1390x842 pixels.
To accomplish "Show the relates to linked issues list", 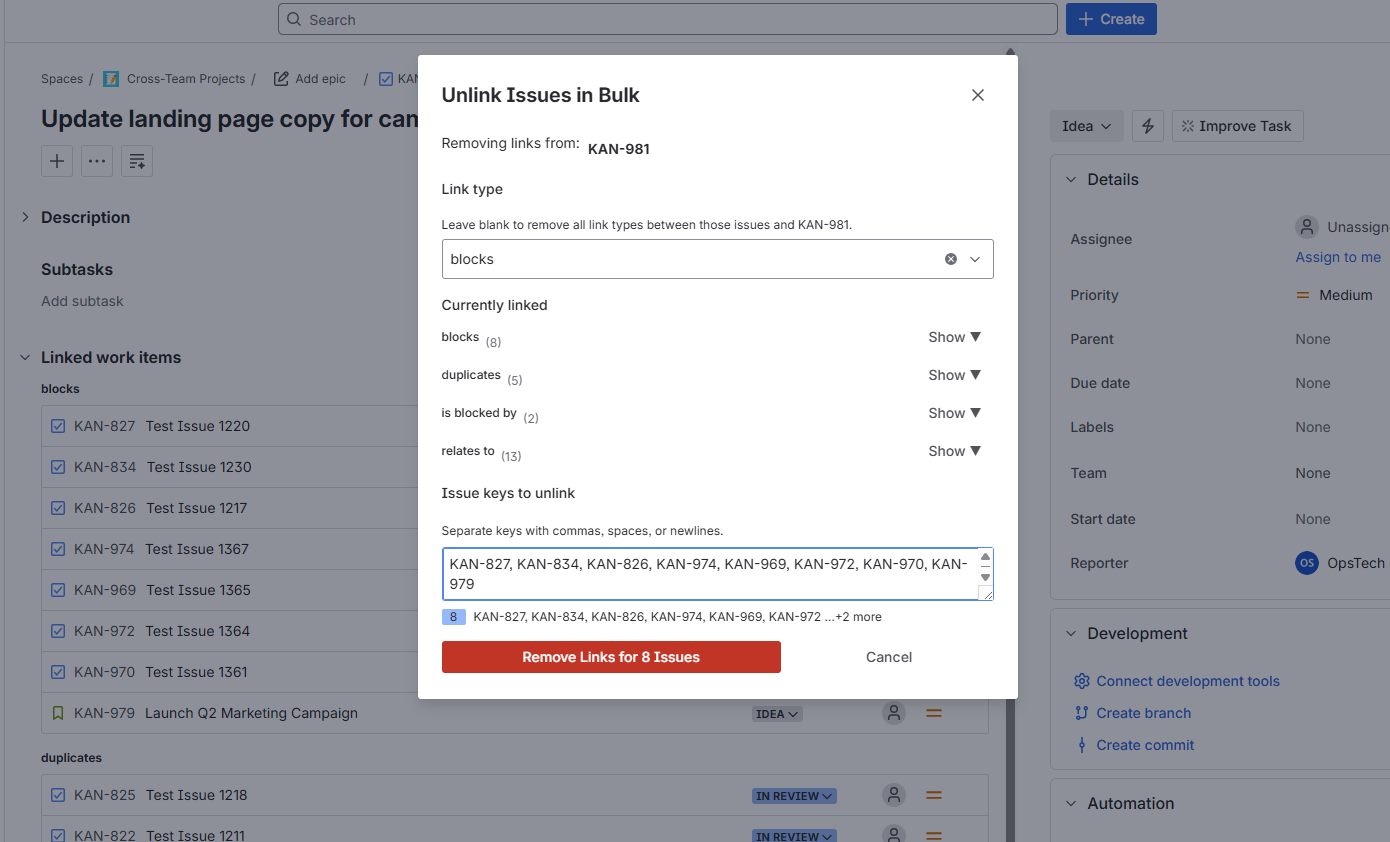I will (953, 450).
